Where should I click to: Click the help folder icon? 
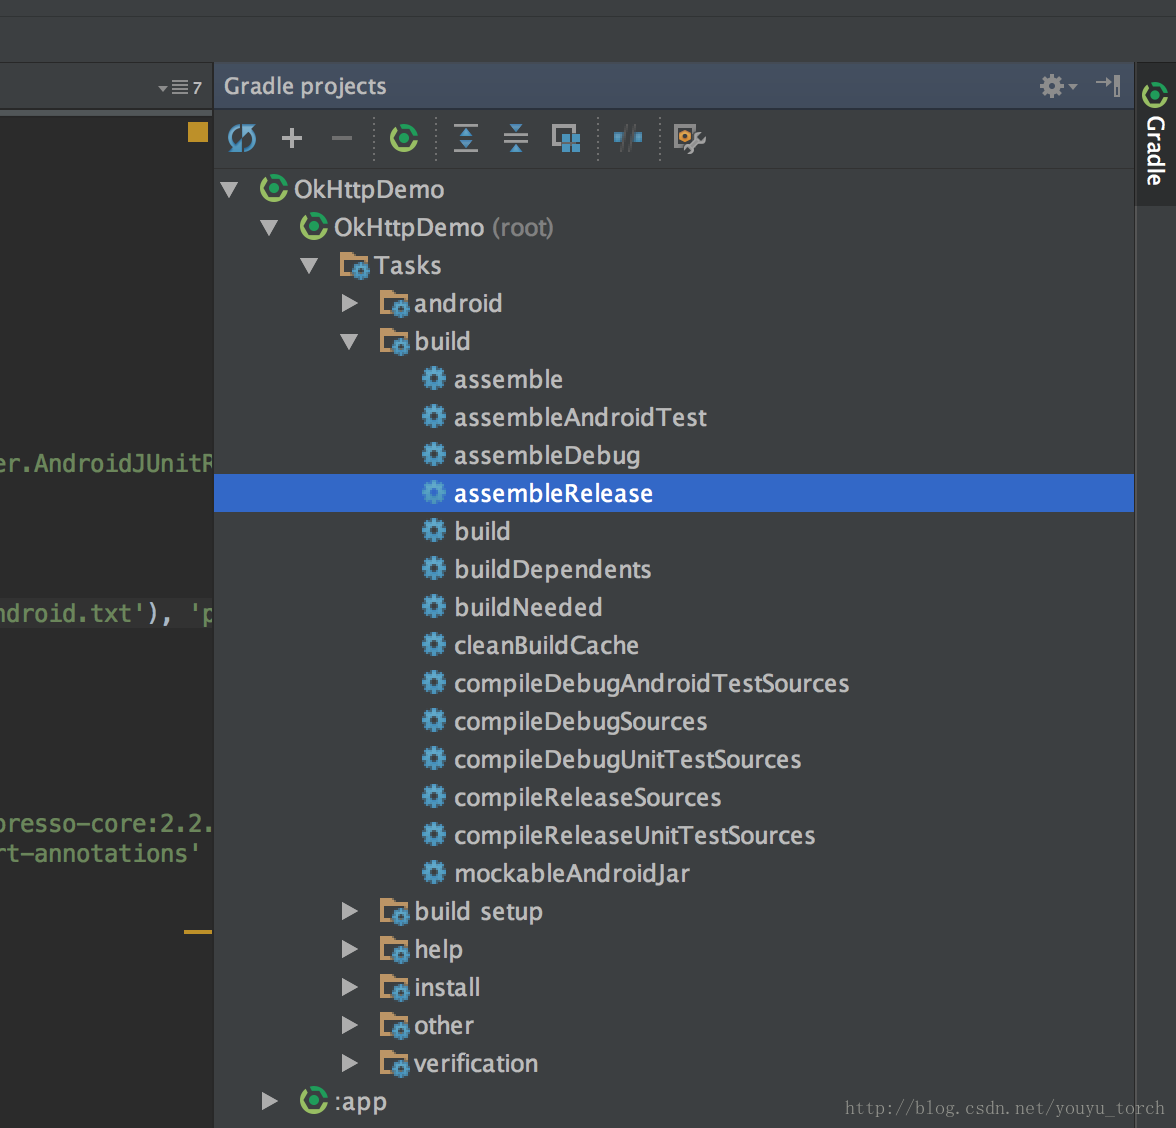(394, 950)
